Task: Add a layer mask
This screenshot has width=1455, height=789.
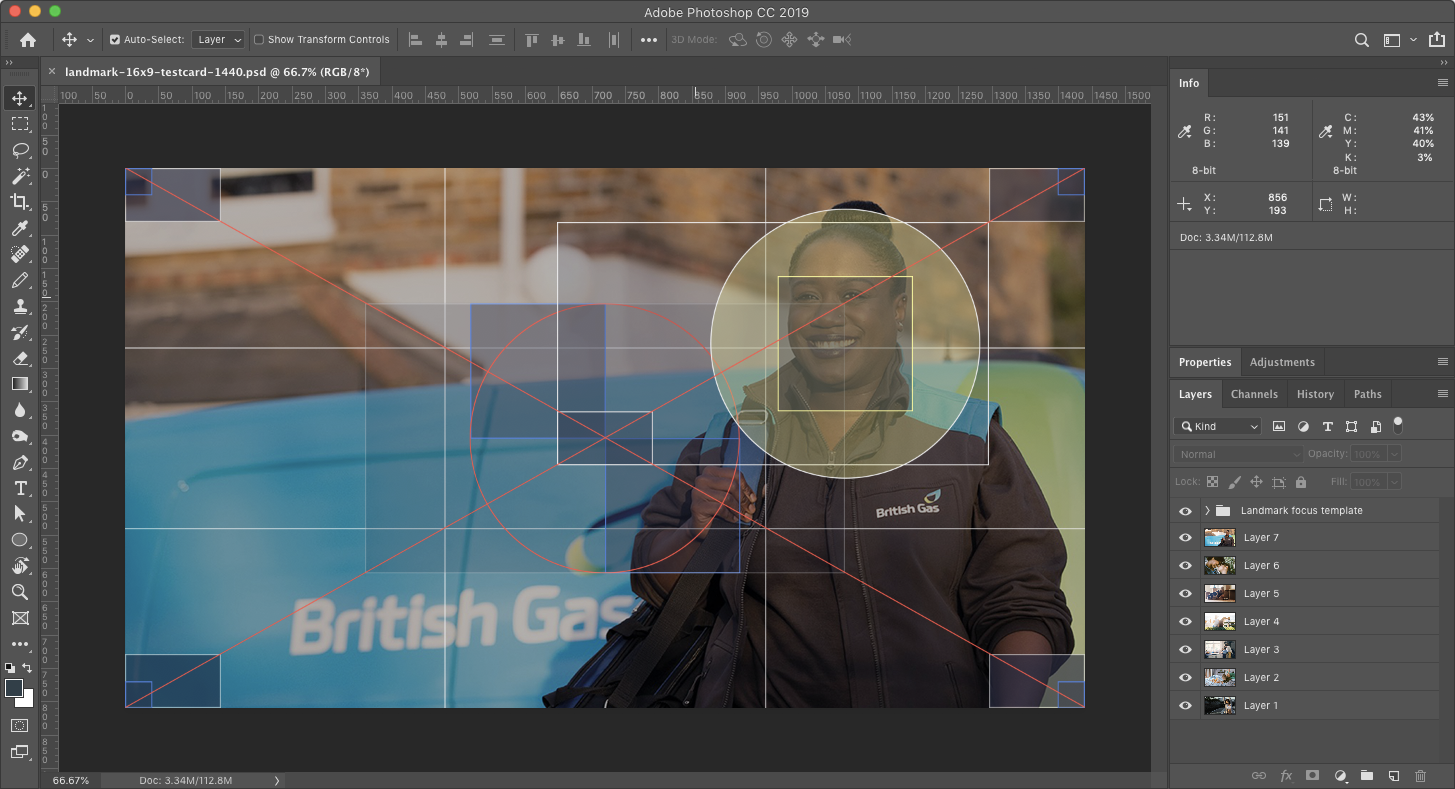Action: [x=1313, y=776]
